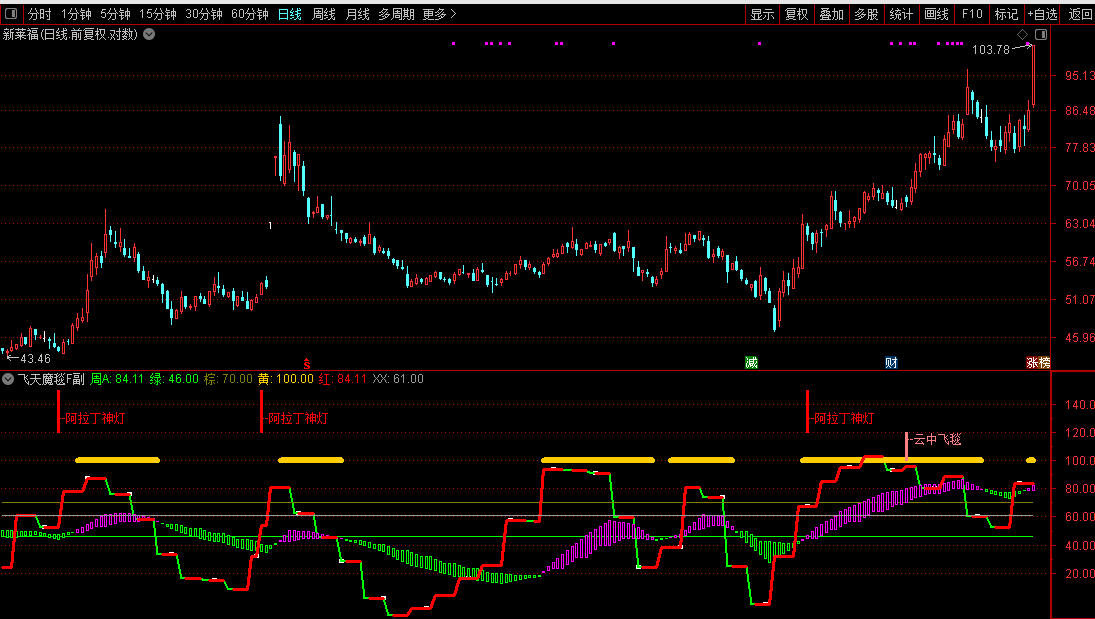Click the 涨榜 marker at chart bottom

click(x=1038, y=363)
